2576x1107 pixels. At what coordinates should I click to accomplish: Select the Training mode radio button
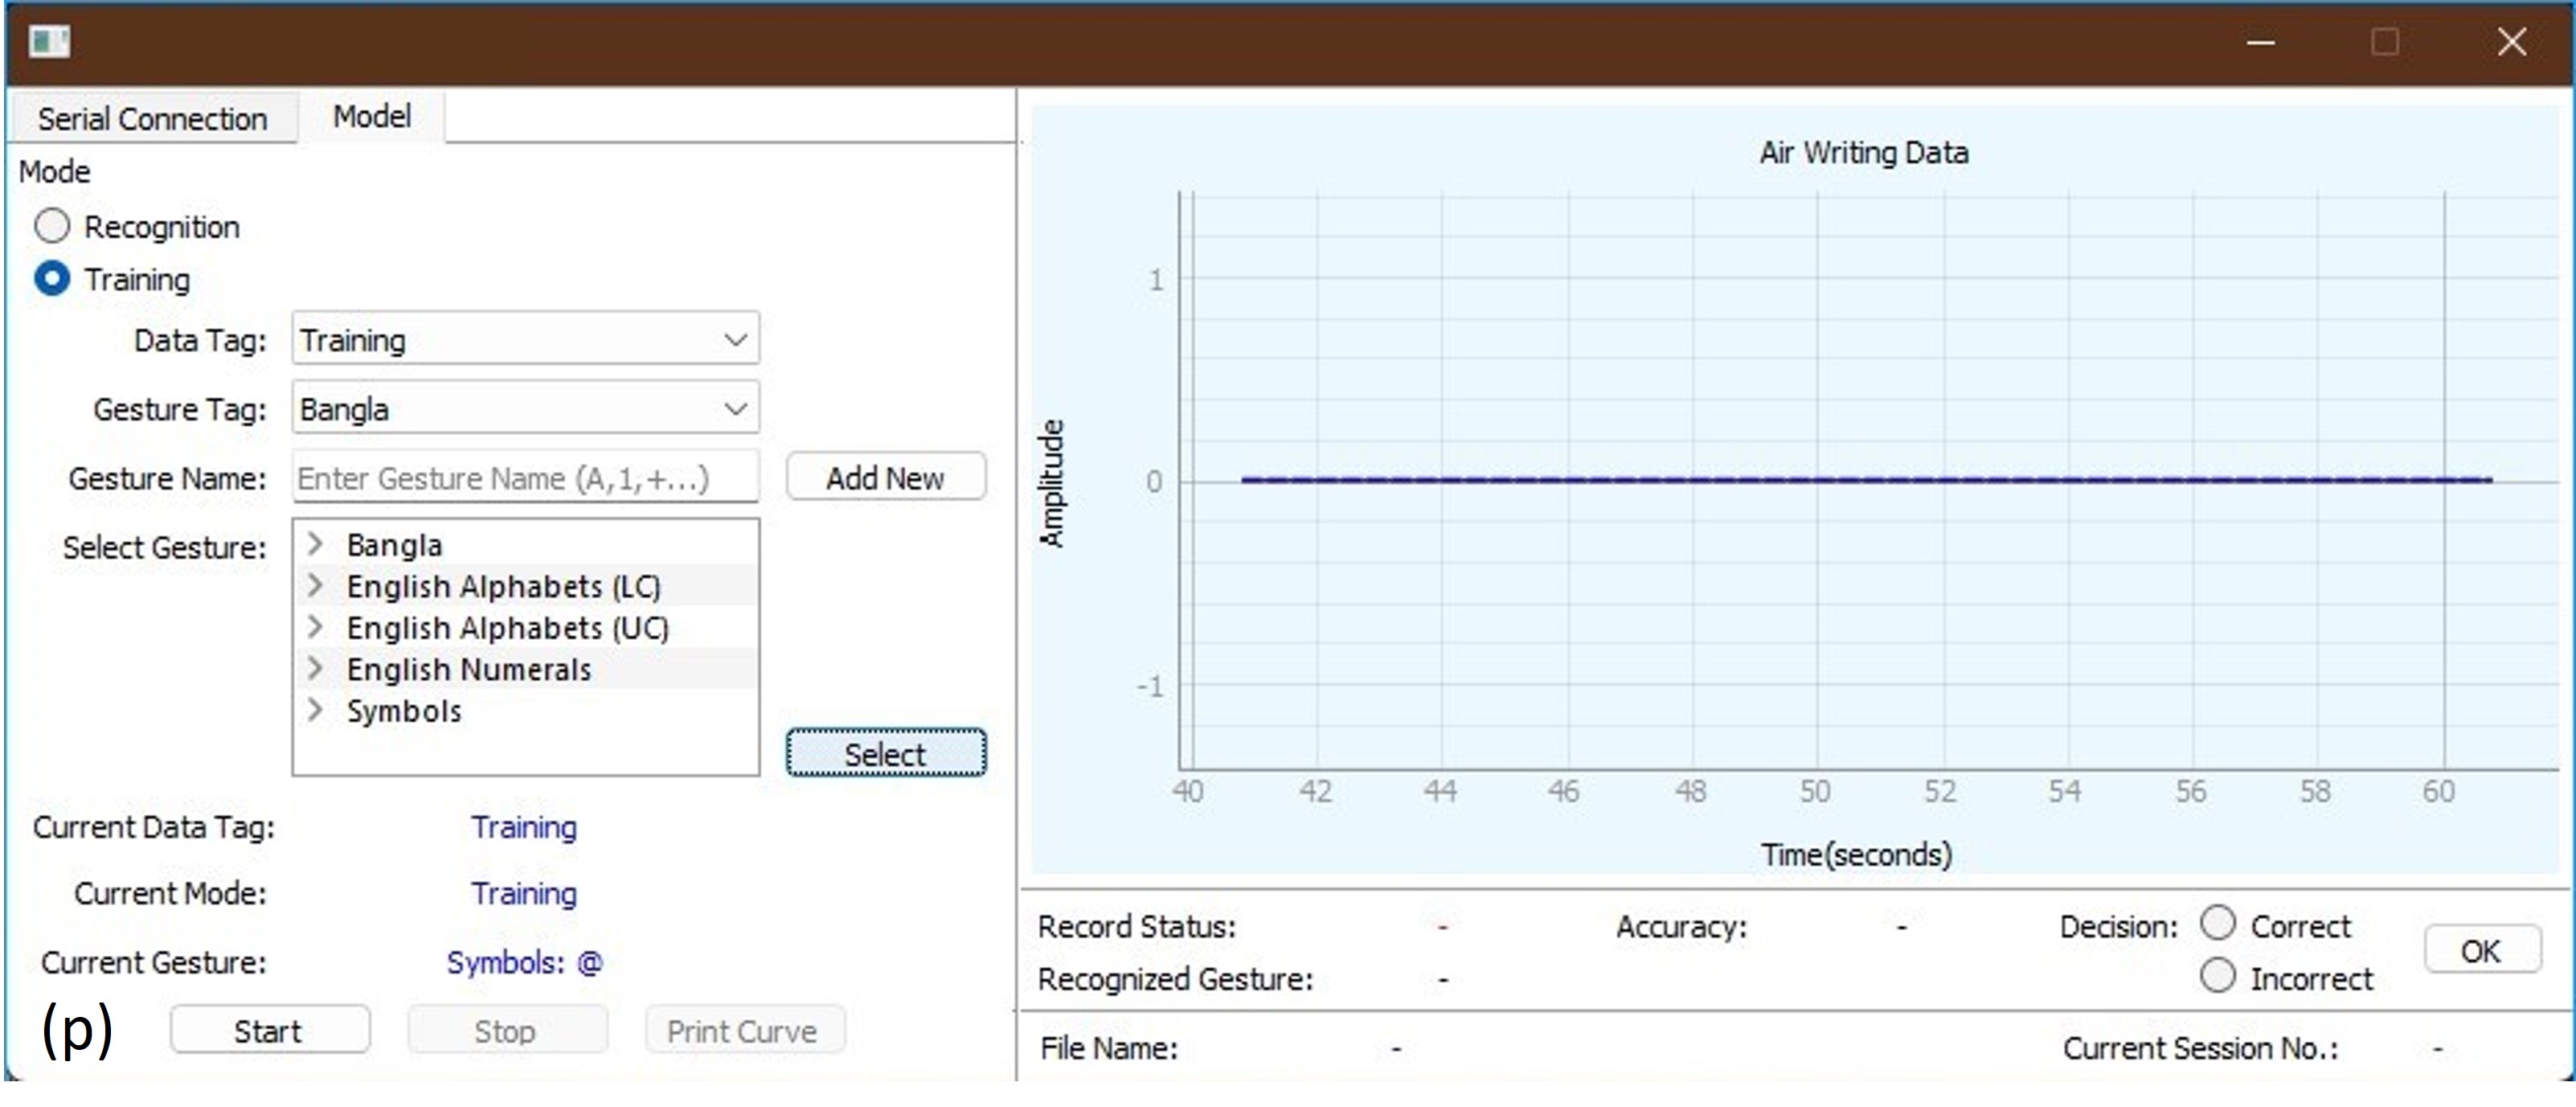pos(52,279)
